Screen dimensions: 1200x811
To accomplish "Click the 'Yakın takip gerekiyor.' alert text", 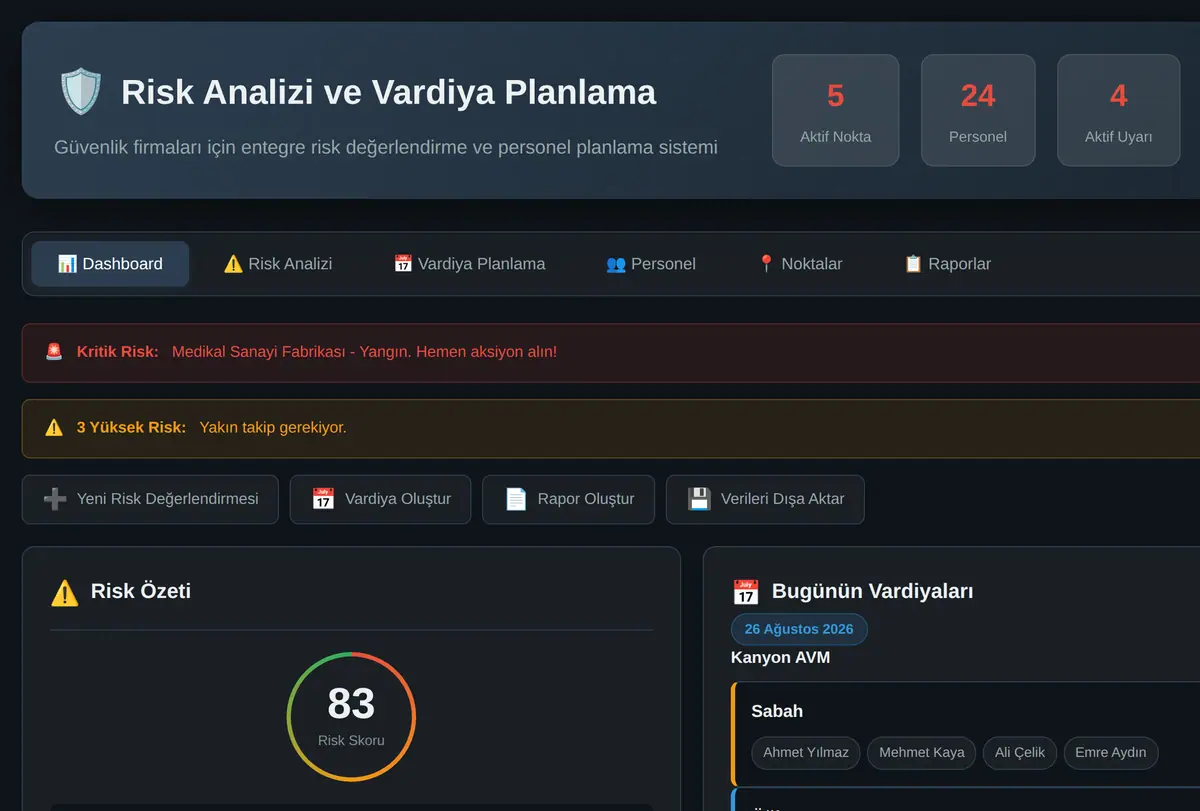I will click(x=273, y=428).
